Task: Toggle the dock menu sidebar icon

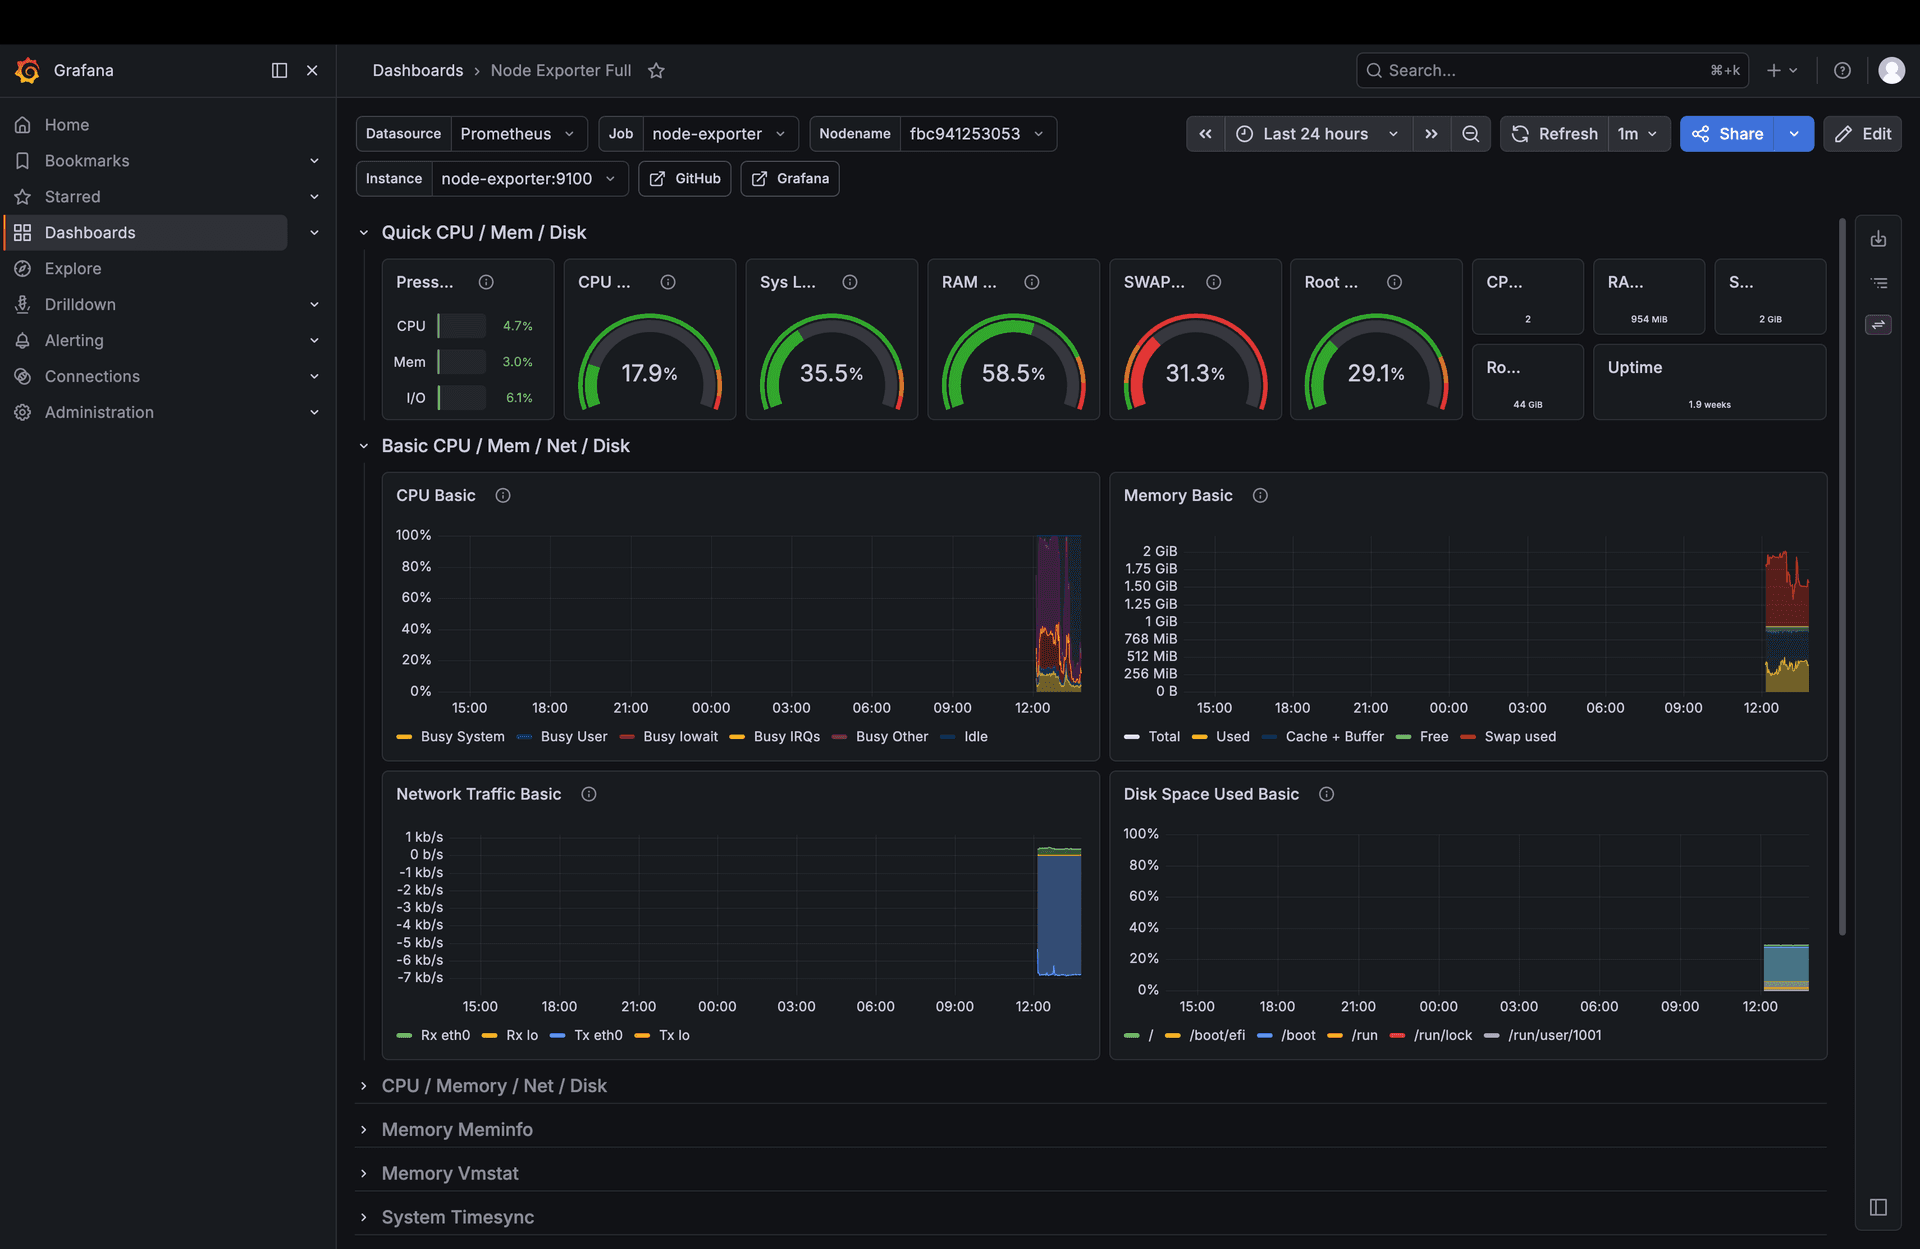Action: tap(279, 70)
